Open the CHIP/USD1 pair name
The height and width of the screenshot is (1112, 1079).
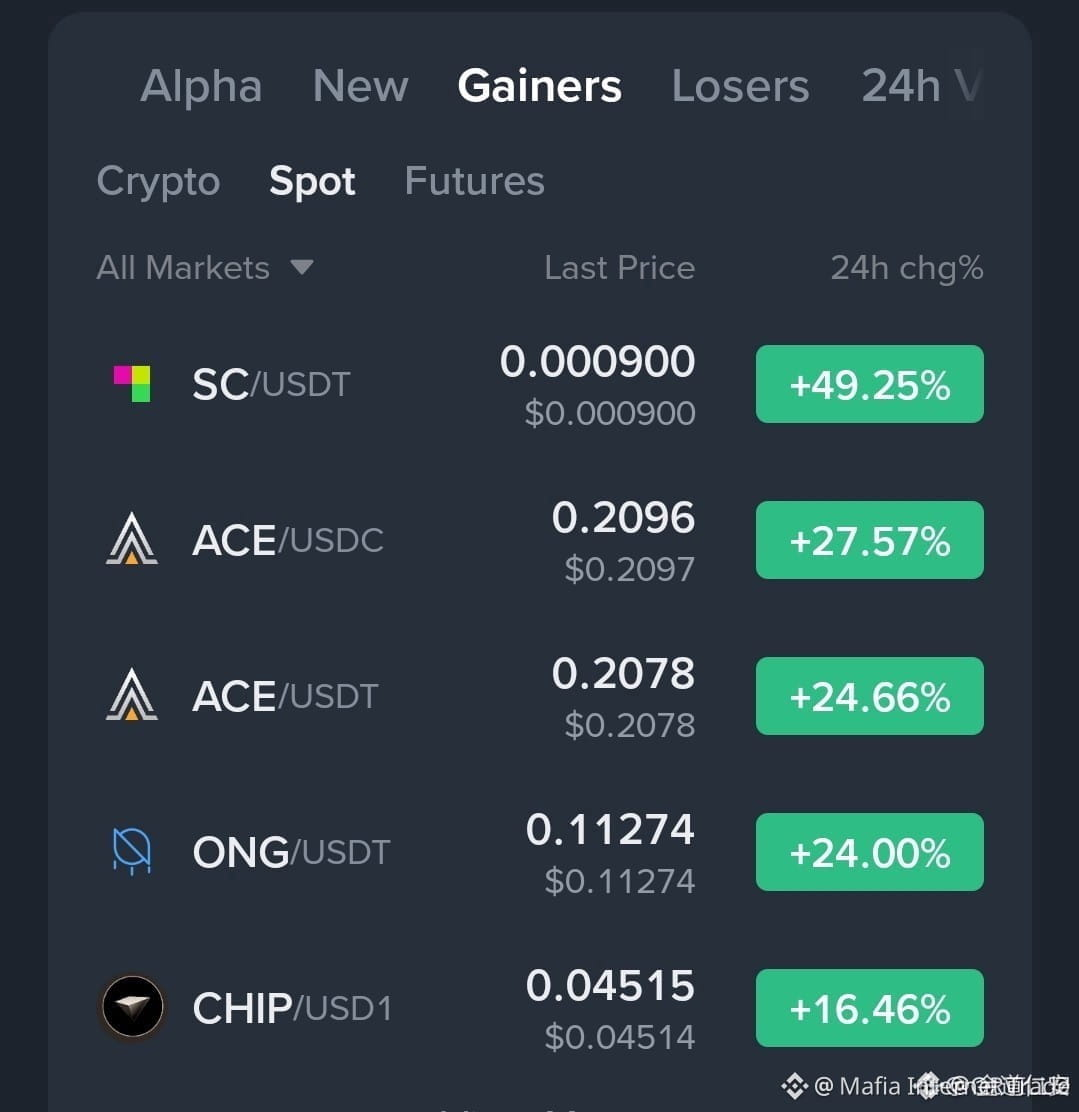[292, 1008]
